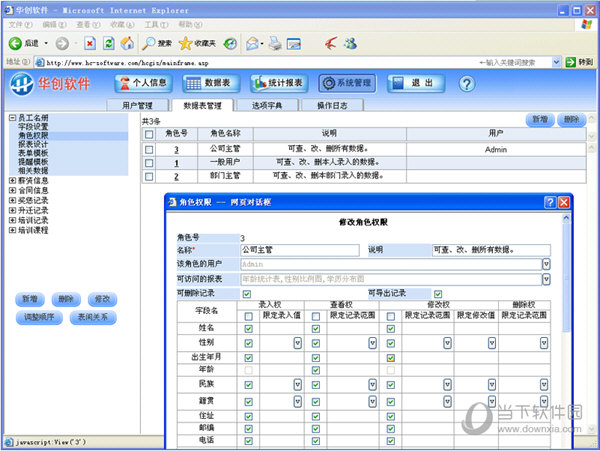
Task: Tick the select-all checkbox in roles table header
Action: [x=149, y=134]
